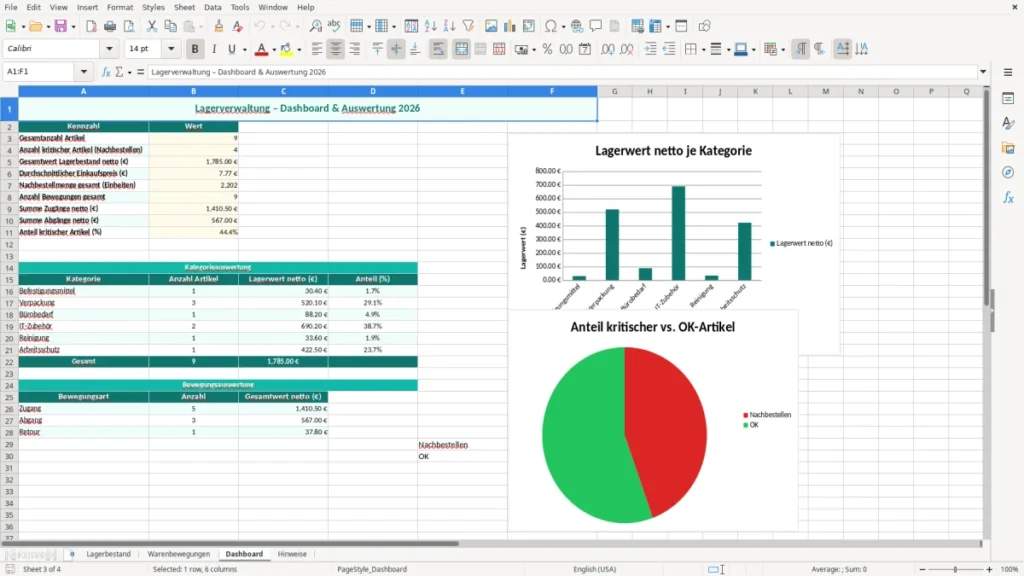Toggle Underline formatting
The height and width of the screenshot is (576, 1024).
tap(231, 49)
